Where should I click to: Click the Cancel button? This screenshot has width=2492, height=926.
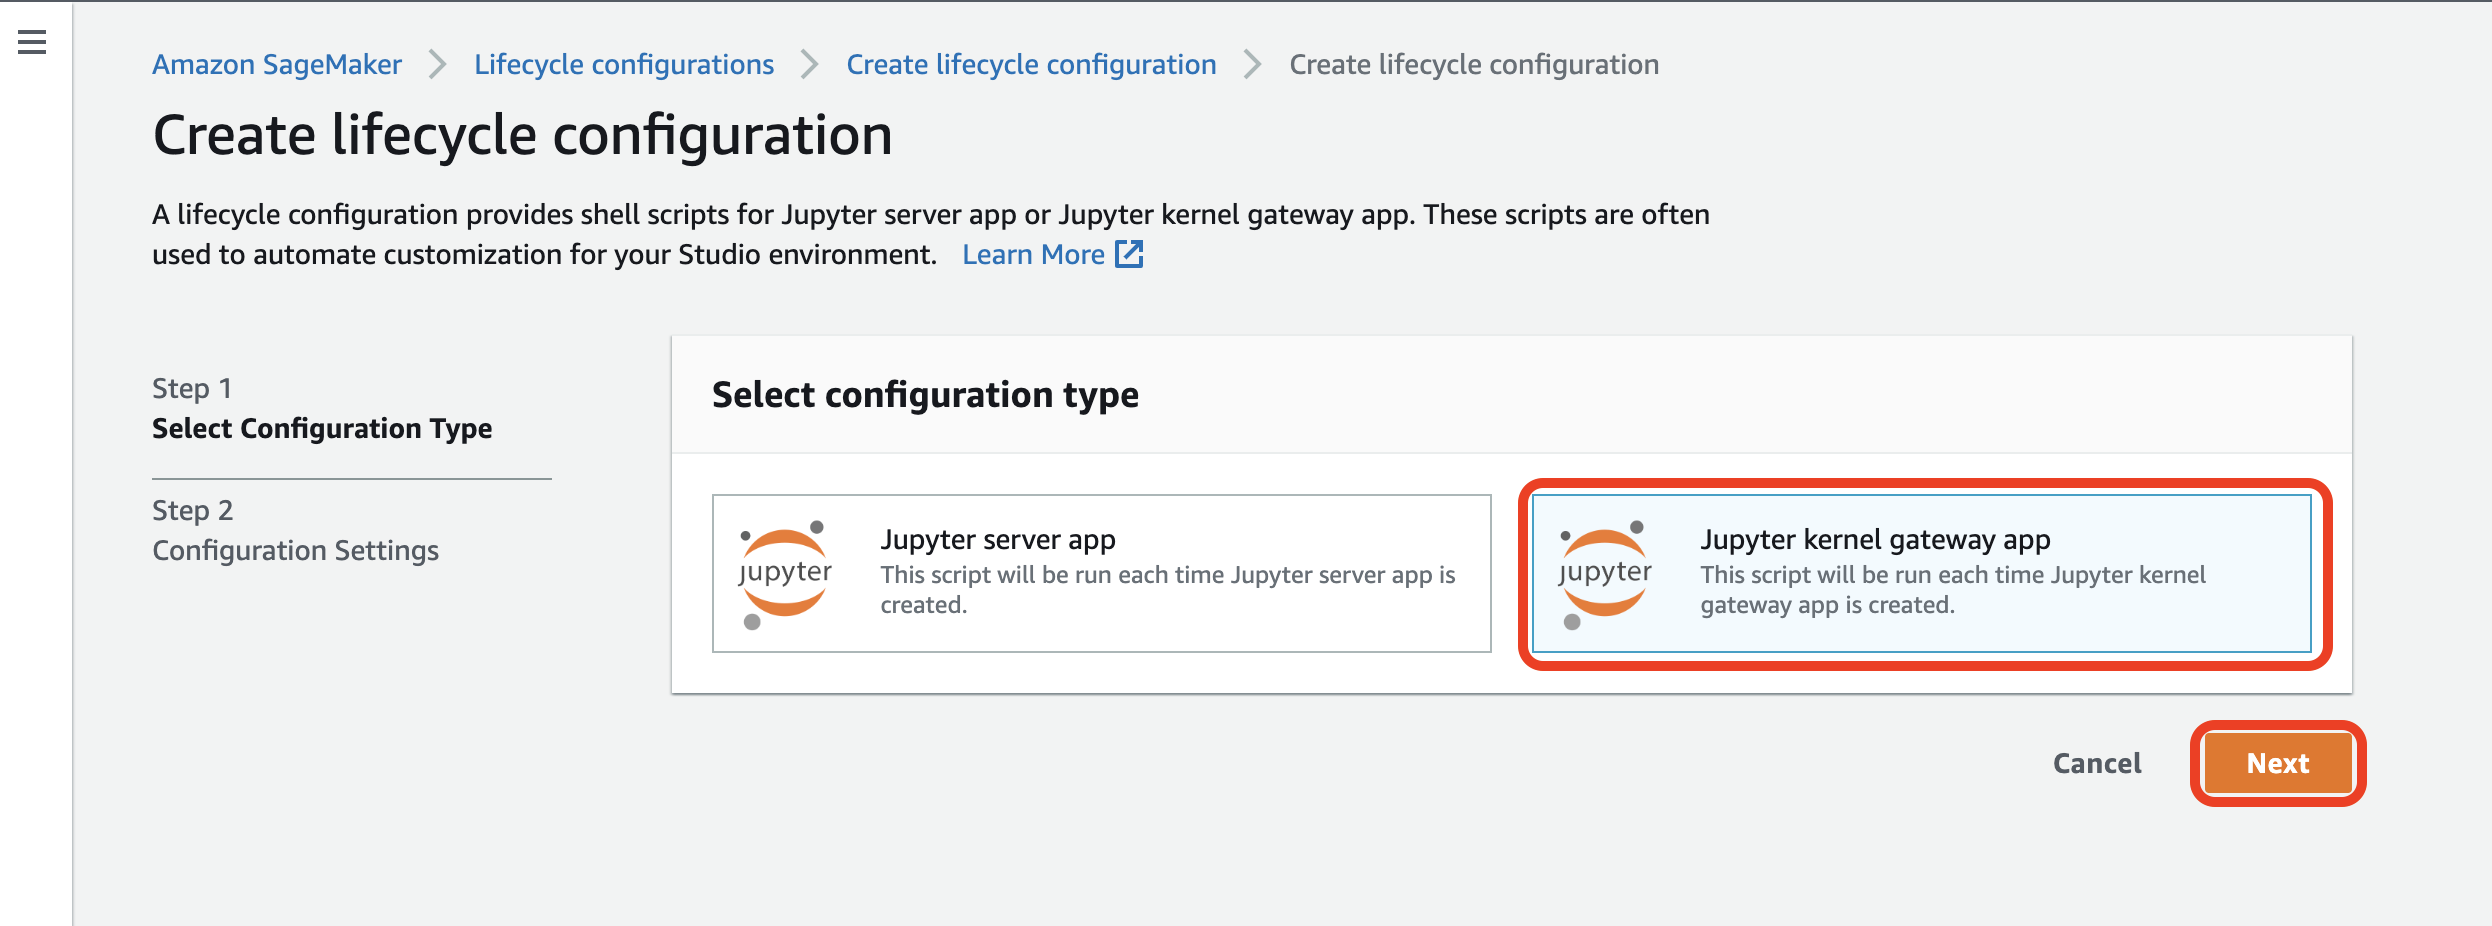pyautogui.click(x=2097, y=763)
